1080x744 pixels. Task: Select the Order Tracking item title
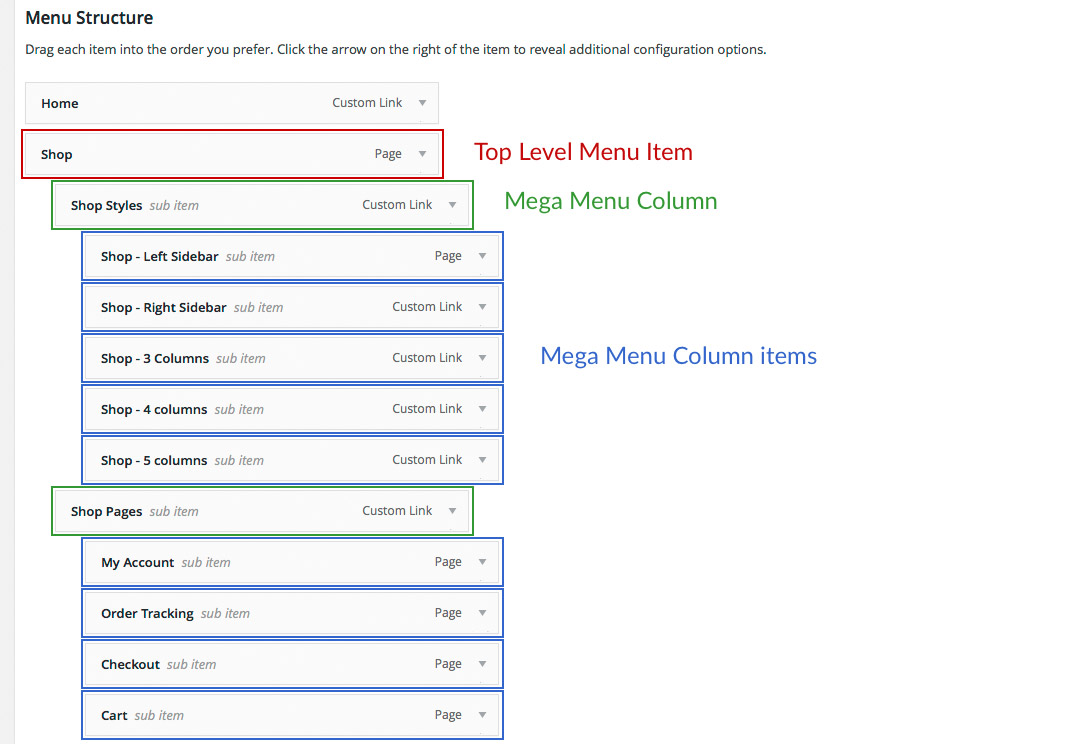coord(147,613)
